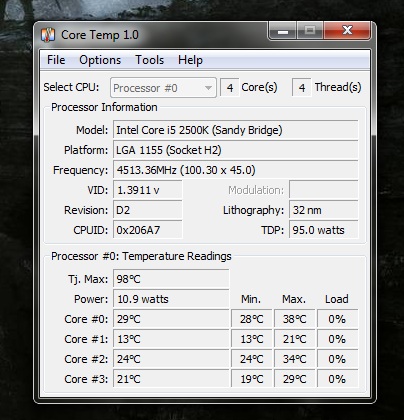
Task: Click the CPUID value 0x206A7
Action: (148, 230)
